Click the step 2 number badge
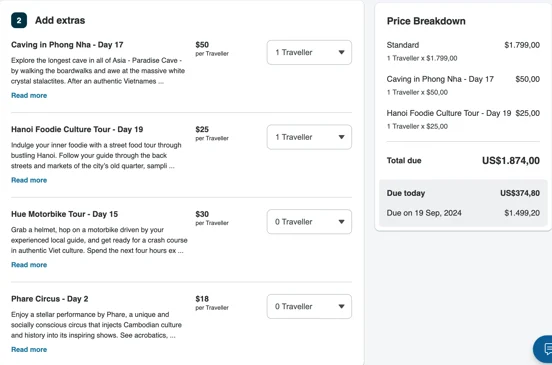 [x=19, y=20]
